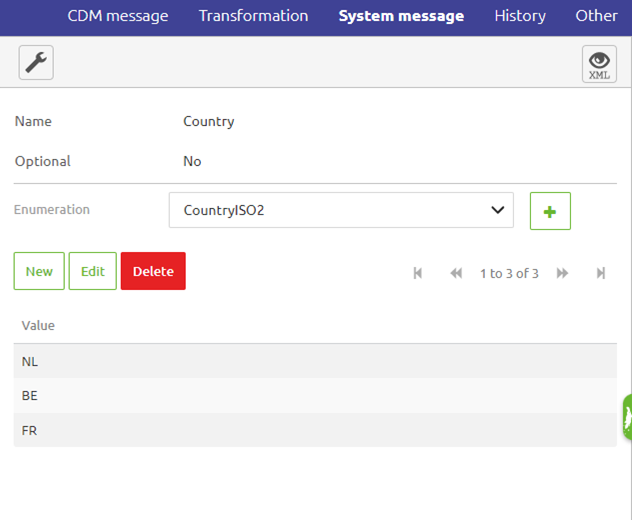Click the '1 to 3 of 3' pager text
632x520 pixels.
(509, 273)
